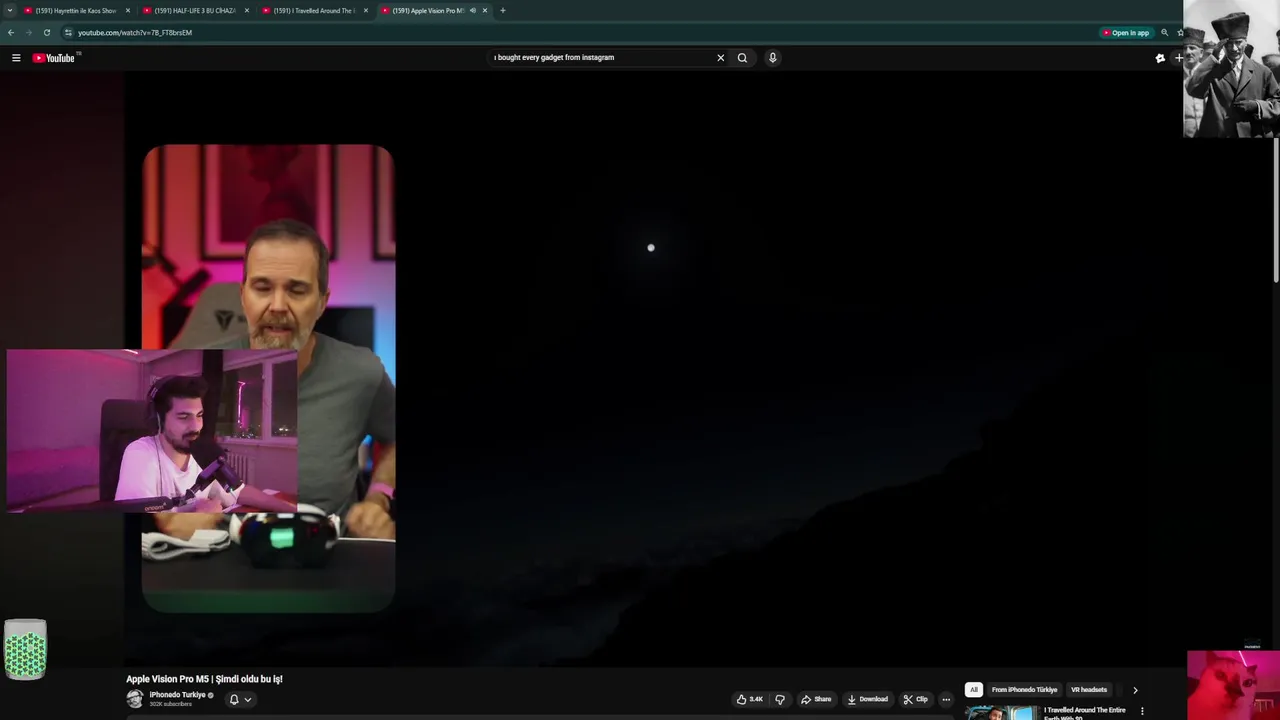The width and height of the screenshot is (1280, 720).
Task: Close the Hayrettin ile Kaos Show tab
Action: [x=128, y=11]
